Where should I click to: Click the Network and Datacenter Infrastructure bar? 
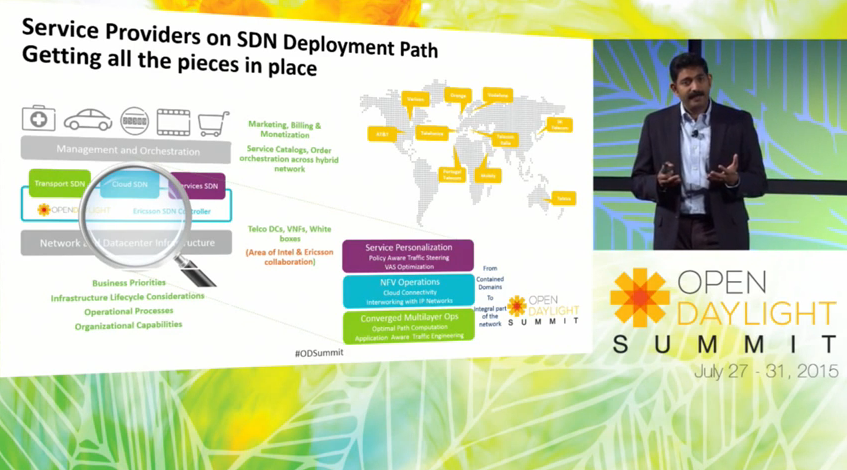pos(126,243)
